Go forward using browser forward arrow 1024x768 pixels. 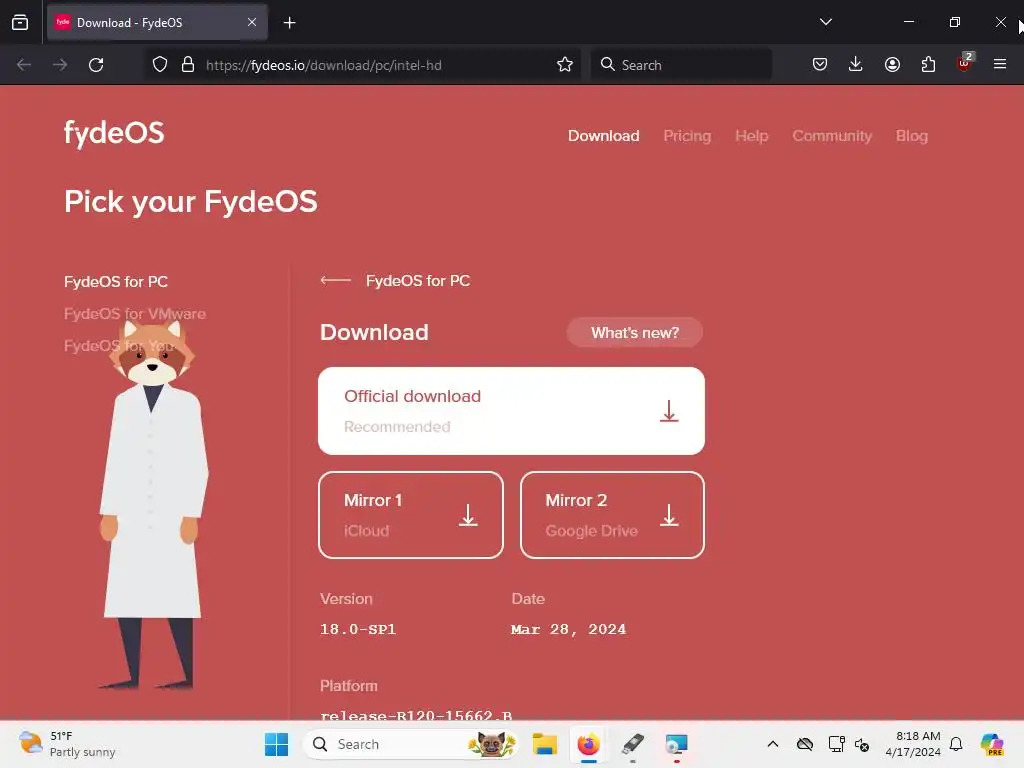pos(60,65)
